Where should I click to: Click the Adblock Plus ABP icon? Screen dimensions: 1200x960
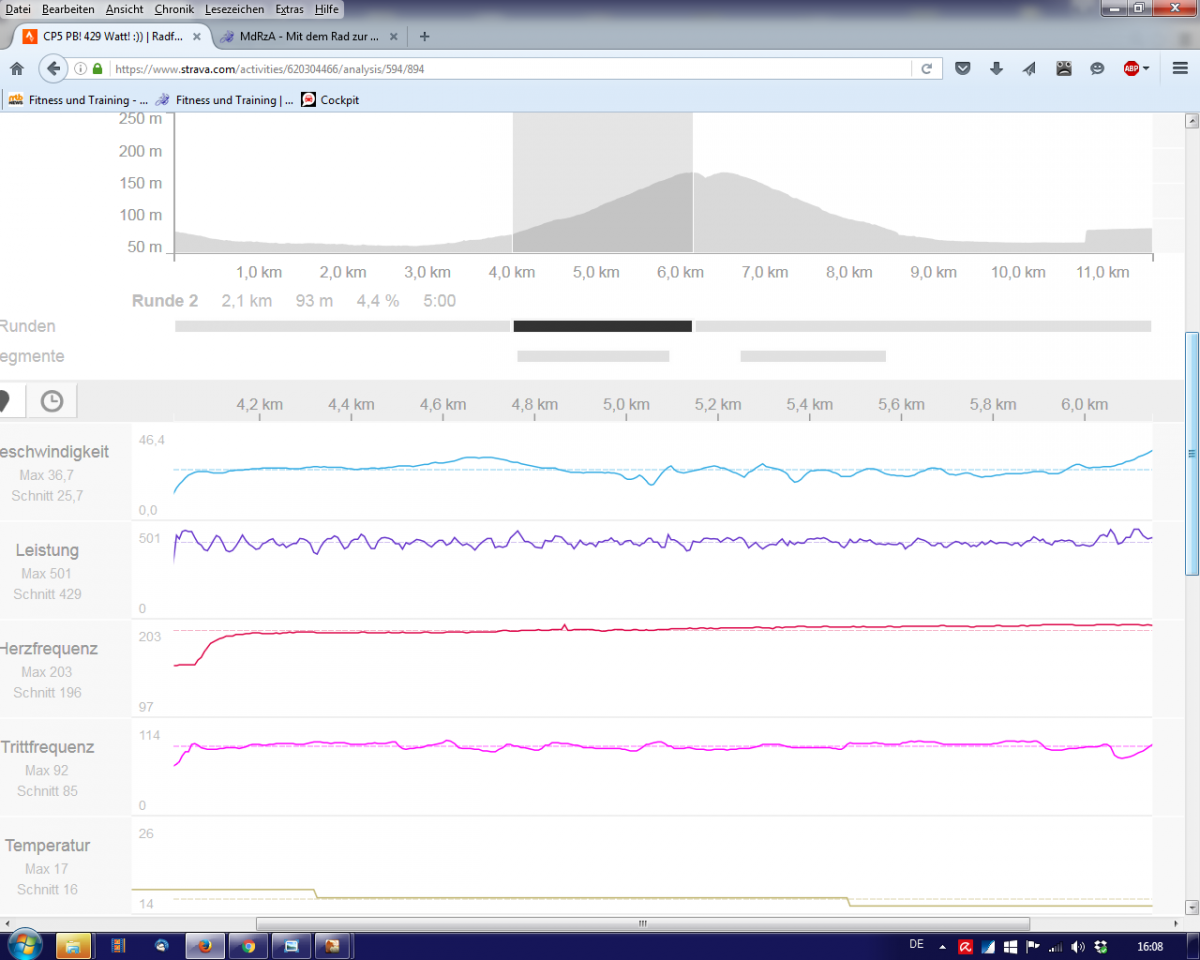[x=1131, y=69]
